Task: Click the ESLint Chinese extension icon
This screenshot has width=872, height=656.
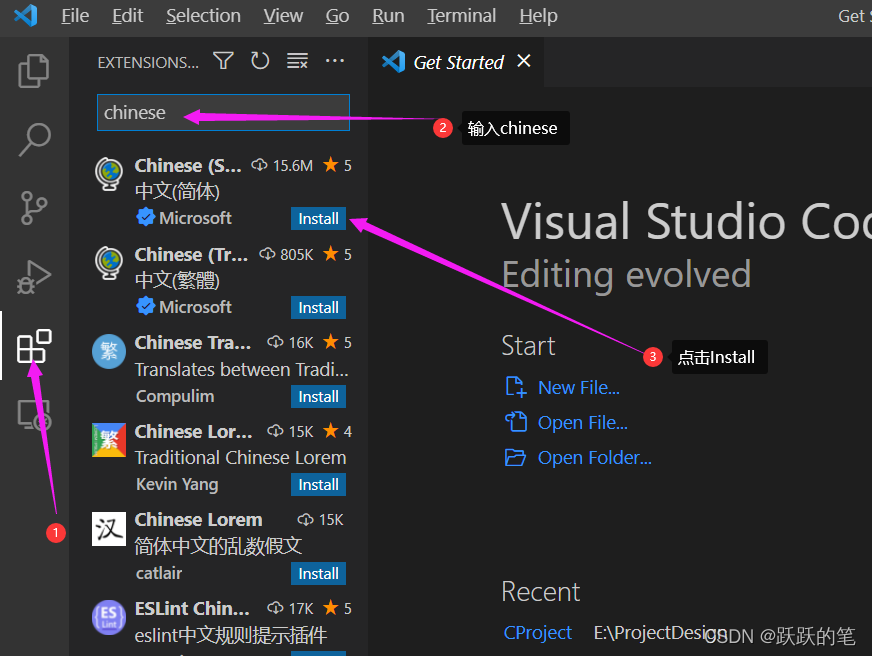Action: click(109, 617)
